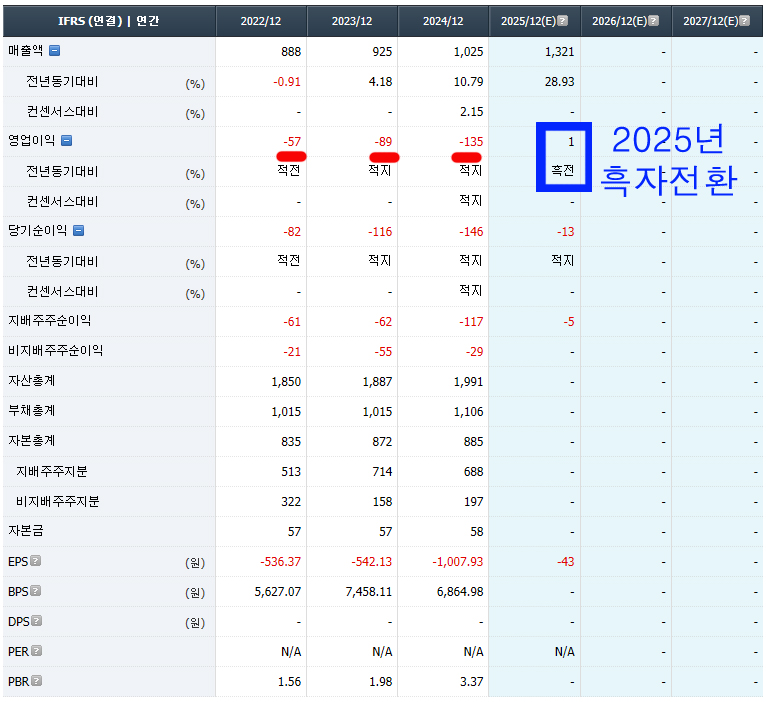This screenshot has height=702, width=766.
Task: Click 2022/12 operating profit value -57
Action: [292, 142]
